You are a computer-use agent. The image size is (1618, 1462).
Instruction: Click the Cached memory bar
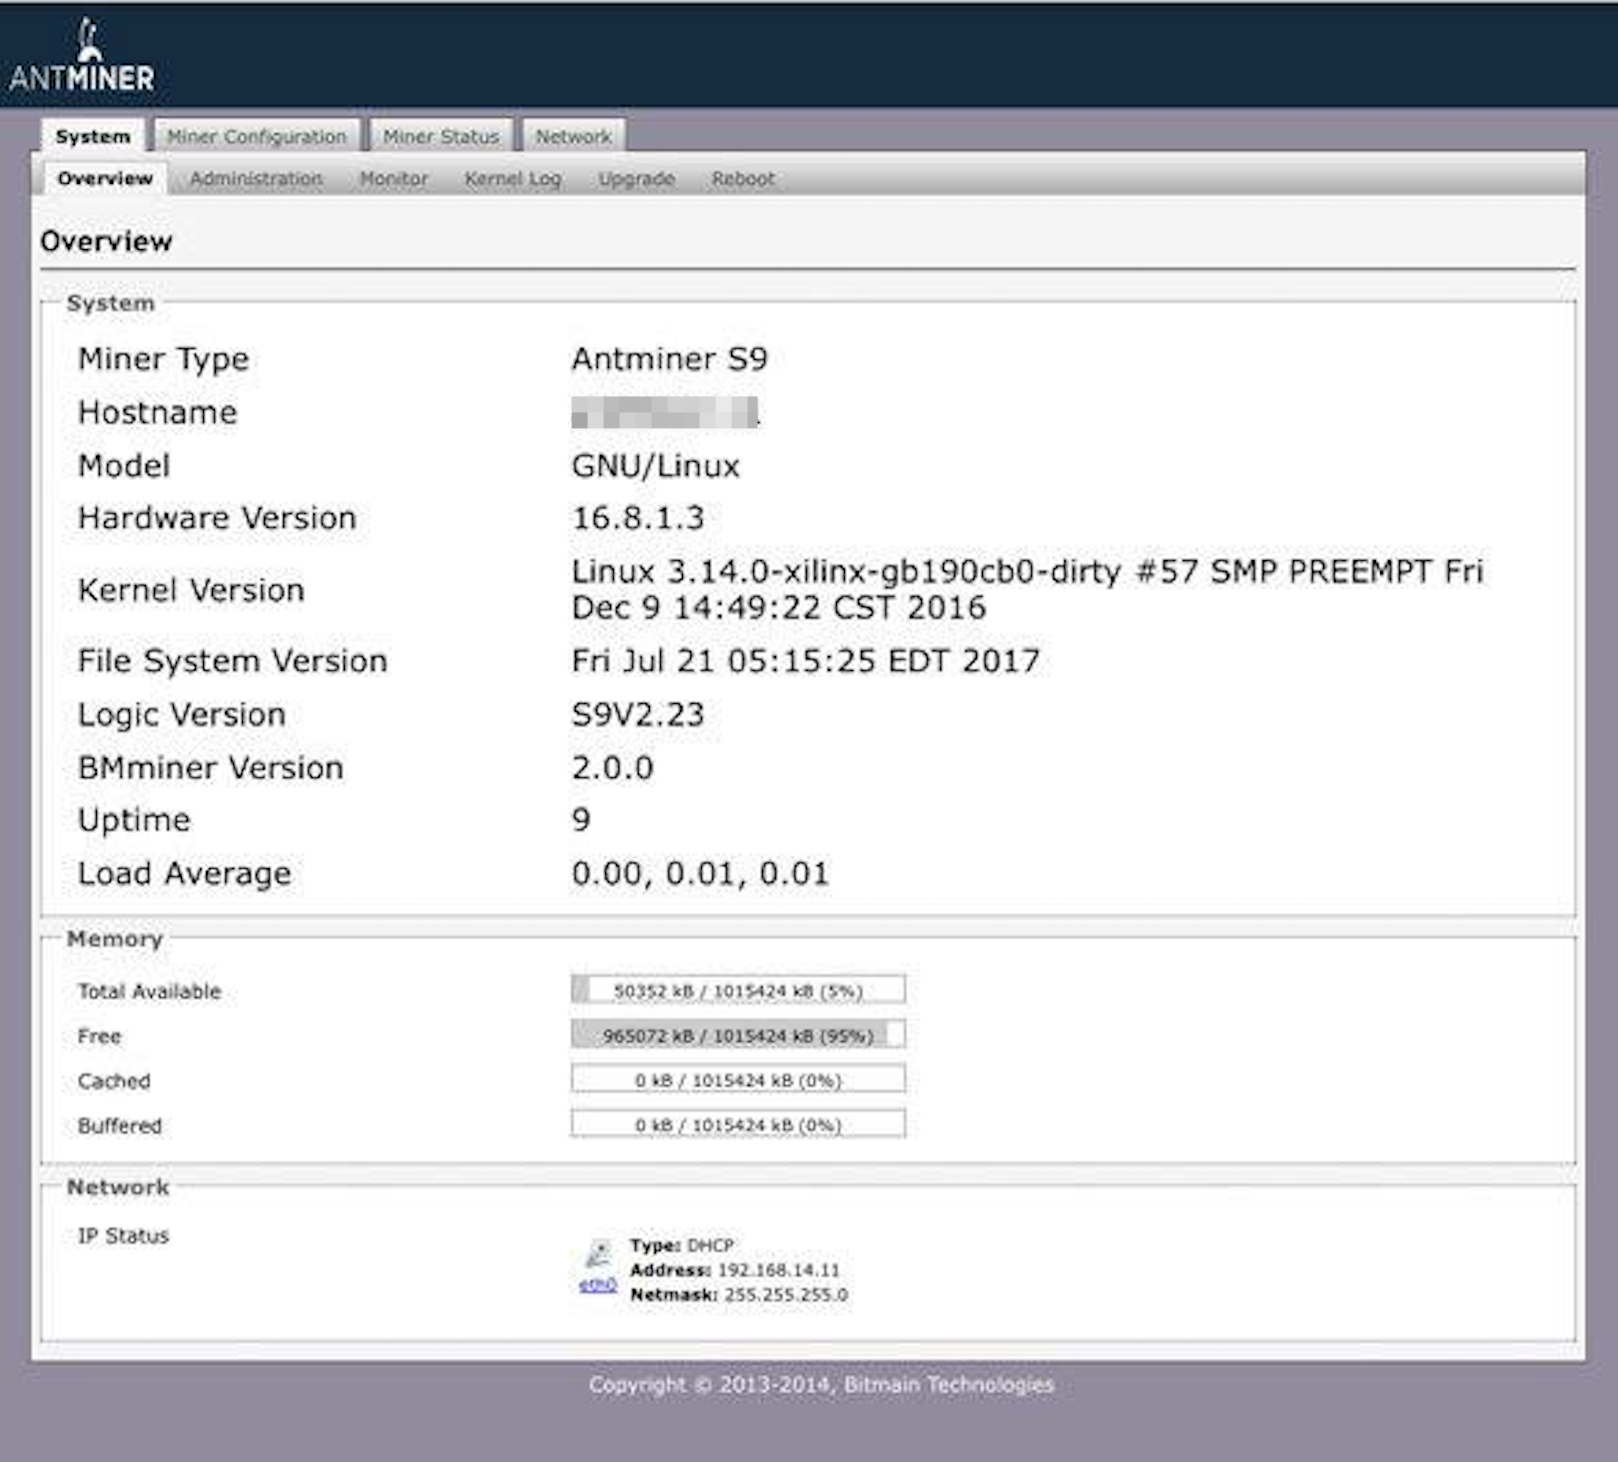pos(738,1080)
